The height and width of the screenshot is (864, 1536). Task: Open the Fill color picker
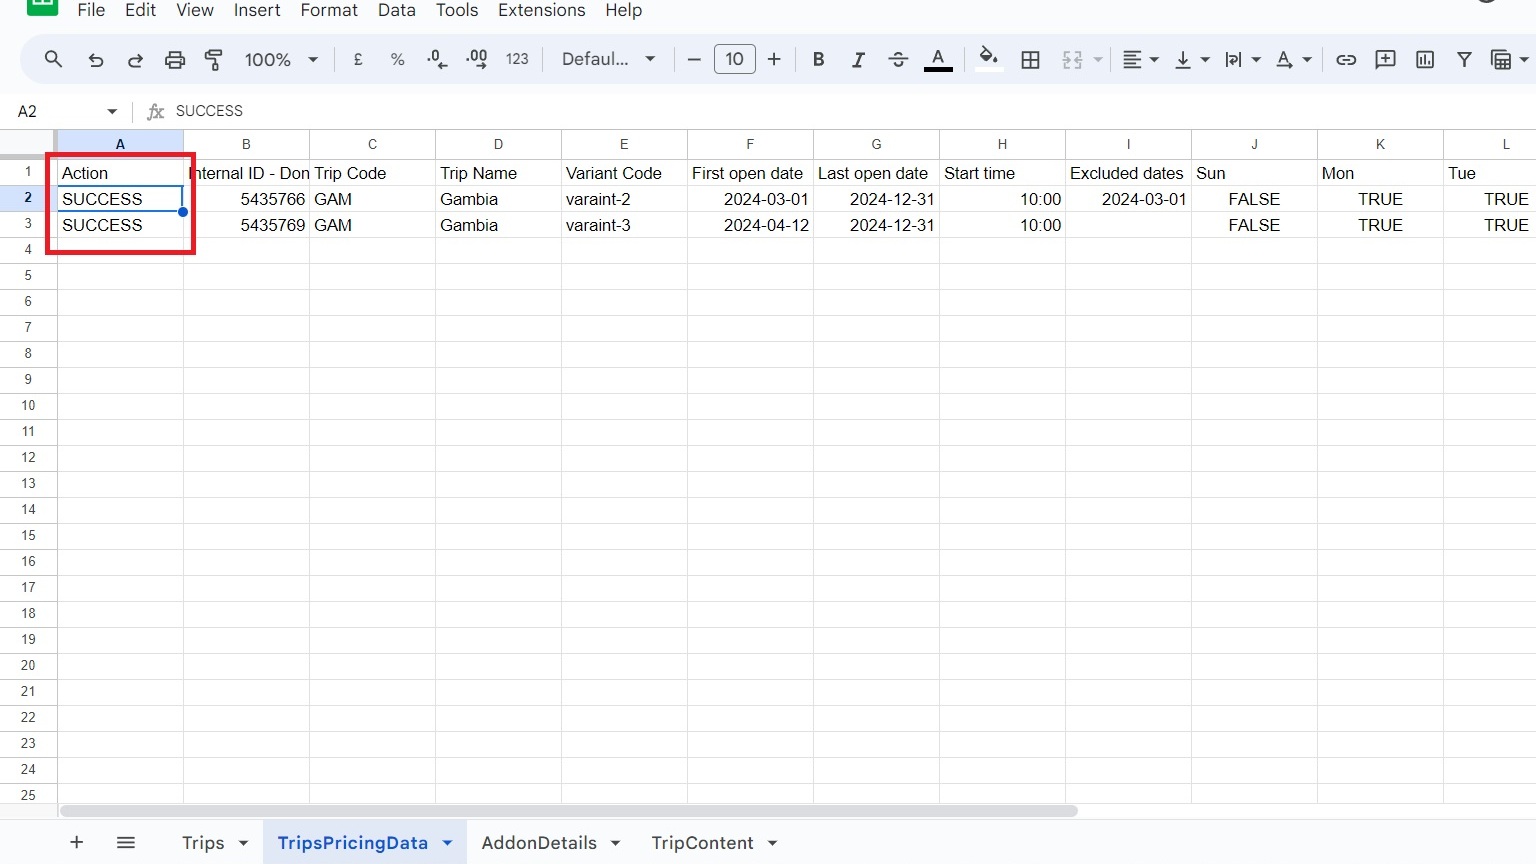pos(988,60)
